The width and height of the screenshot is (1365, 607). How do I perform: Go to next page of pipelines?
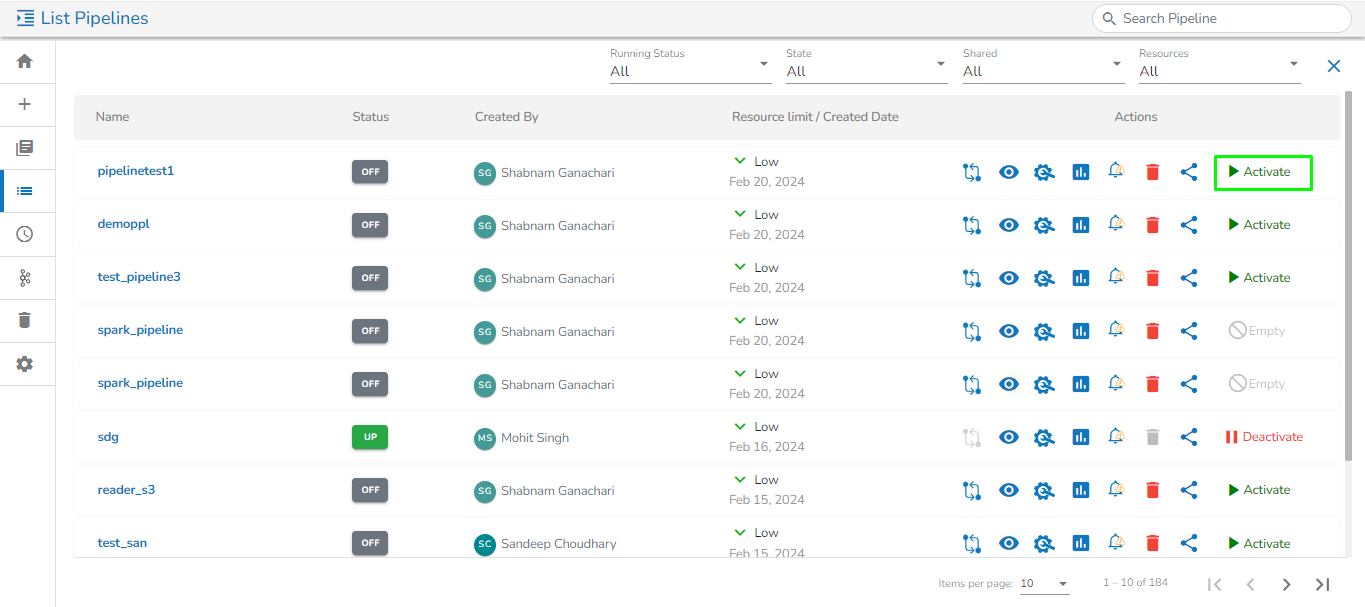coord(1287,584)
